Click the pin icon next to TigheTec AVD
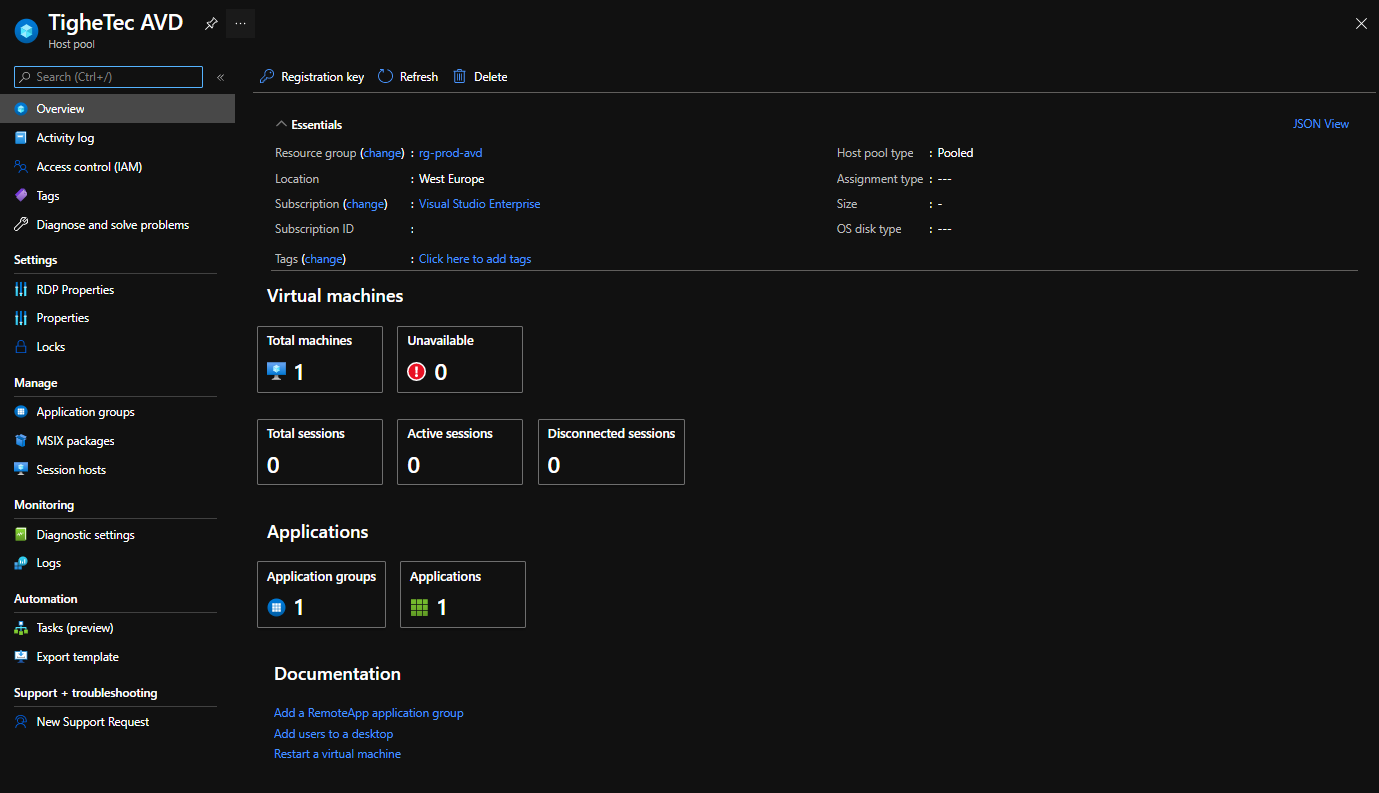This screenshot has width=1379, height=793. pyautogui.click(x=211, y=24)
